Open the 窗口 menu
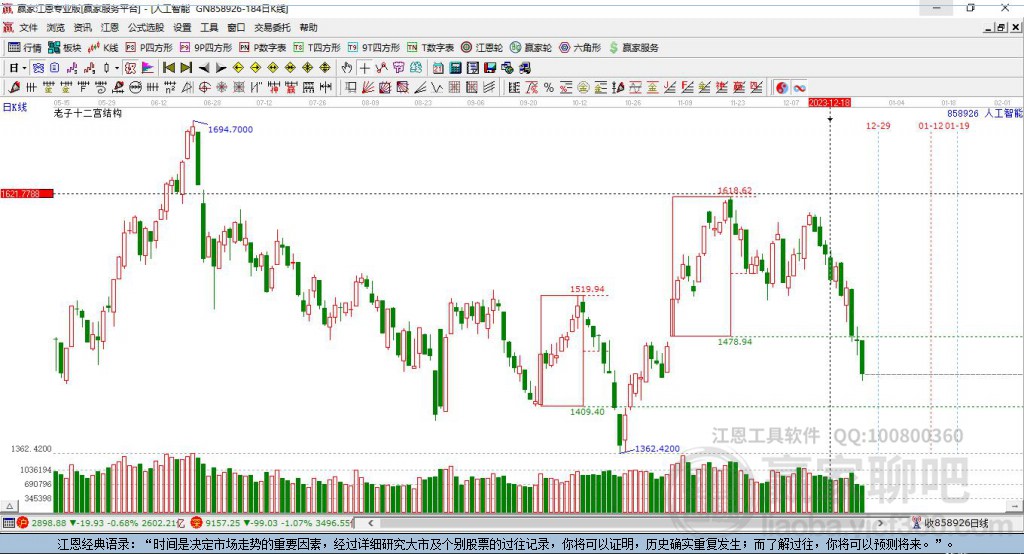This screenshot has height=554, width=1024. click(x=236, y=27)
